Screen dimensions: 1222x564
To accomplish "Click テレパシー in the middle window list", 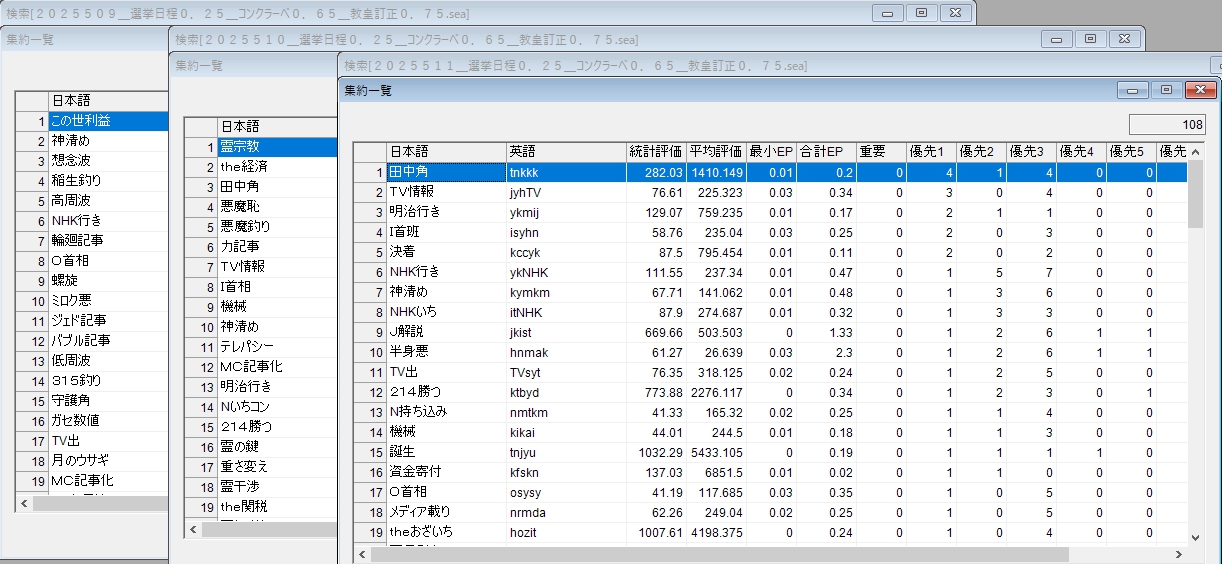I will point(276,347).
